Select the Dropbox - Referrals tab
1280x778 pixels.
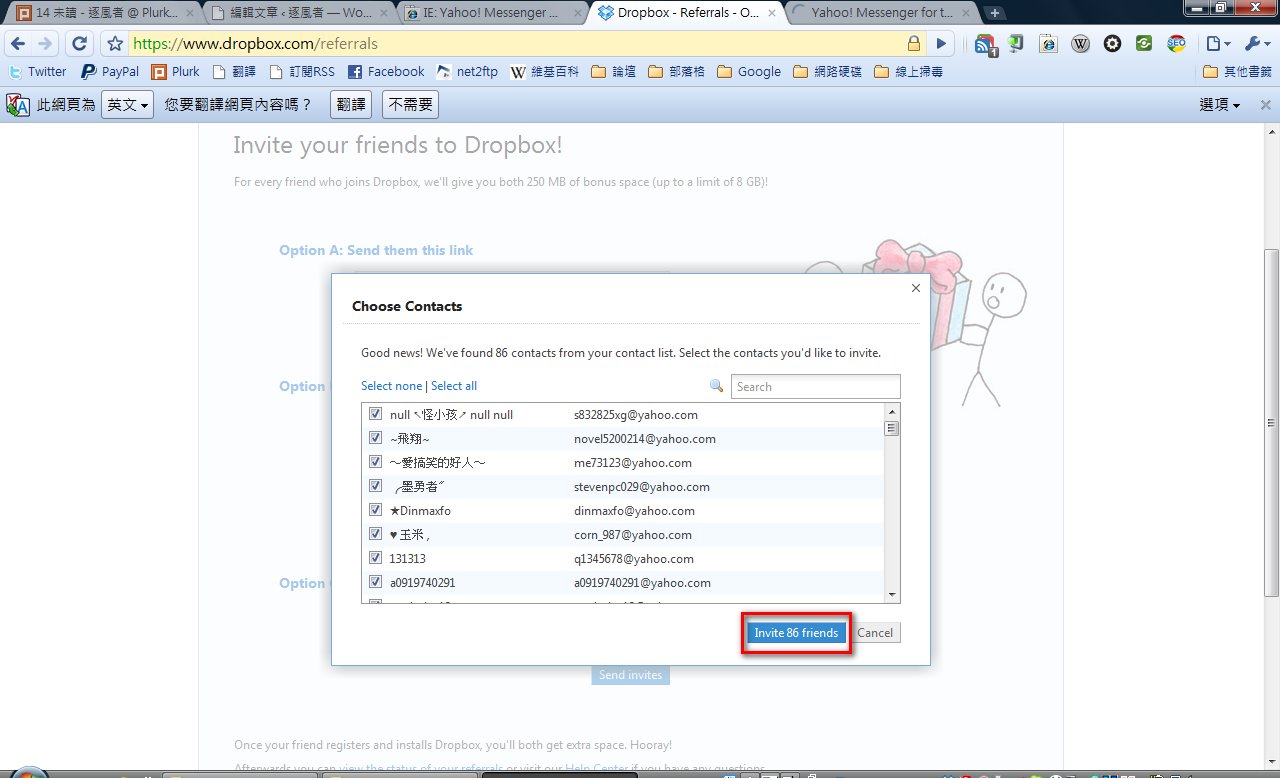click(686, 13)
